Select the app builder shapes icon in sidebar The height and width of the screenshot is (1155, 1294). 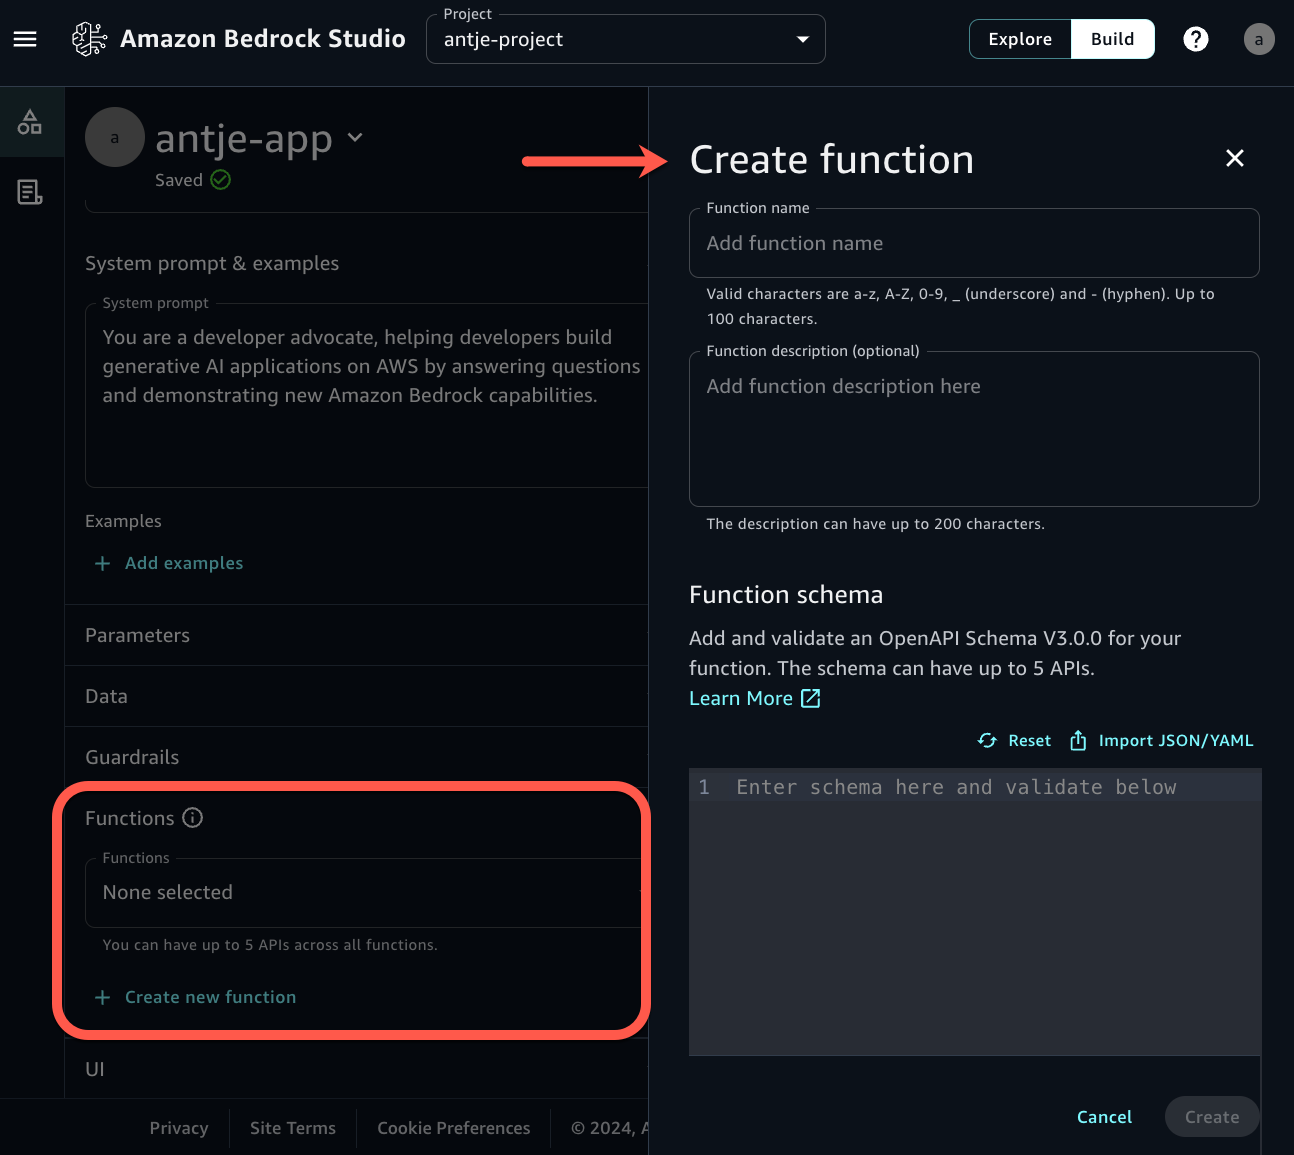coord(31,121)
